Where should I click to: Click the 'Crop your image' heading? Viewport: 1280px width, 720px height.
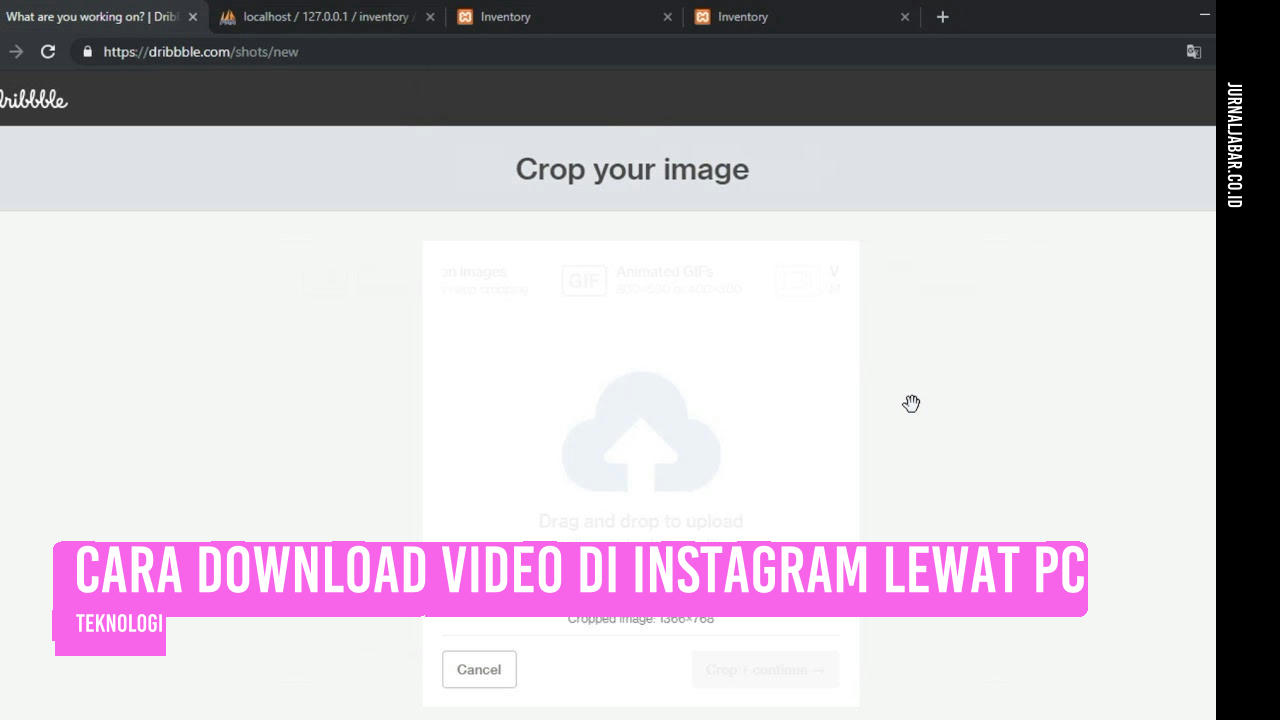click(632, 169)
